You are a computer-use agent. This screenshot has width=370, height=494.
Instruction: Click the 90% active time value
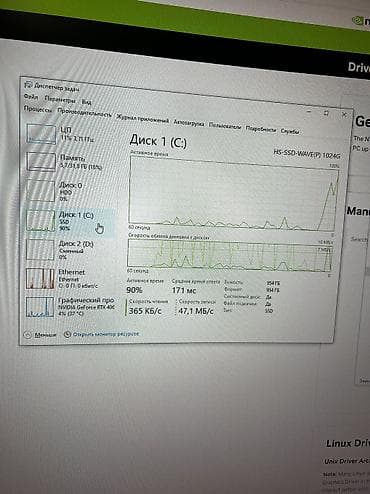pos(134,290)
